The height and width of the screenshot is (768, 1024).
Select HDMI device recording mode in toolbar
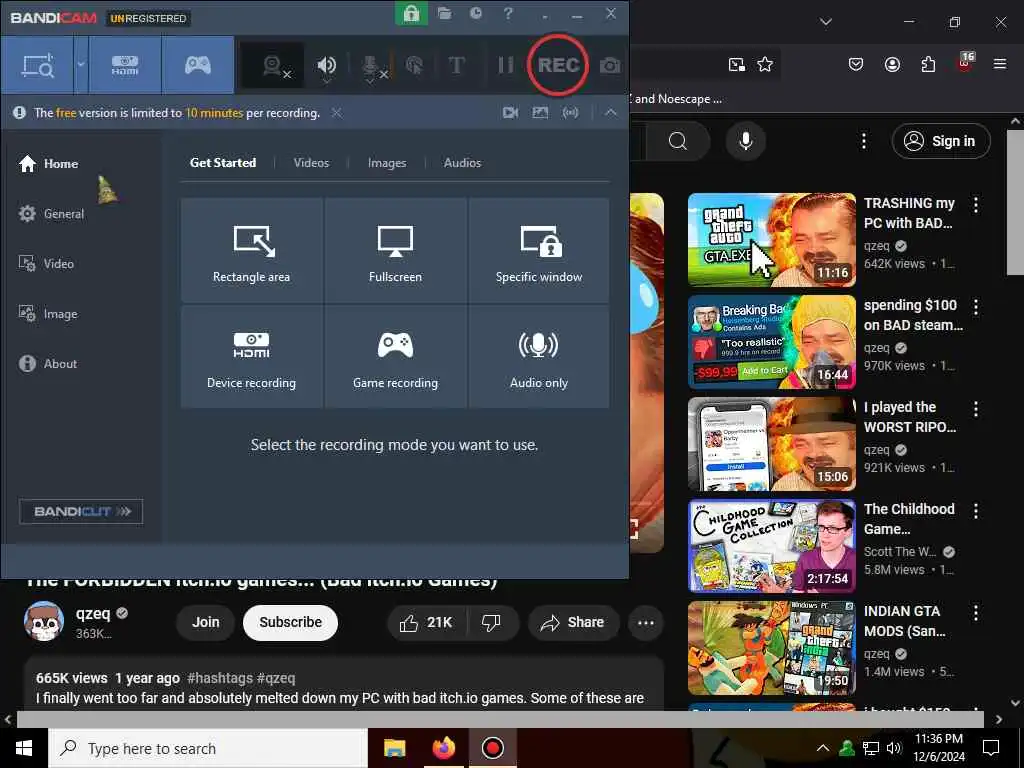(125, 65)
